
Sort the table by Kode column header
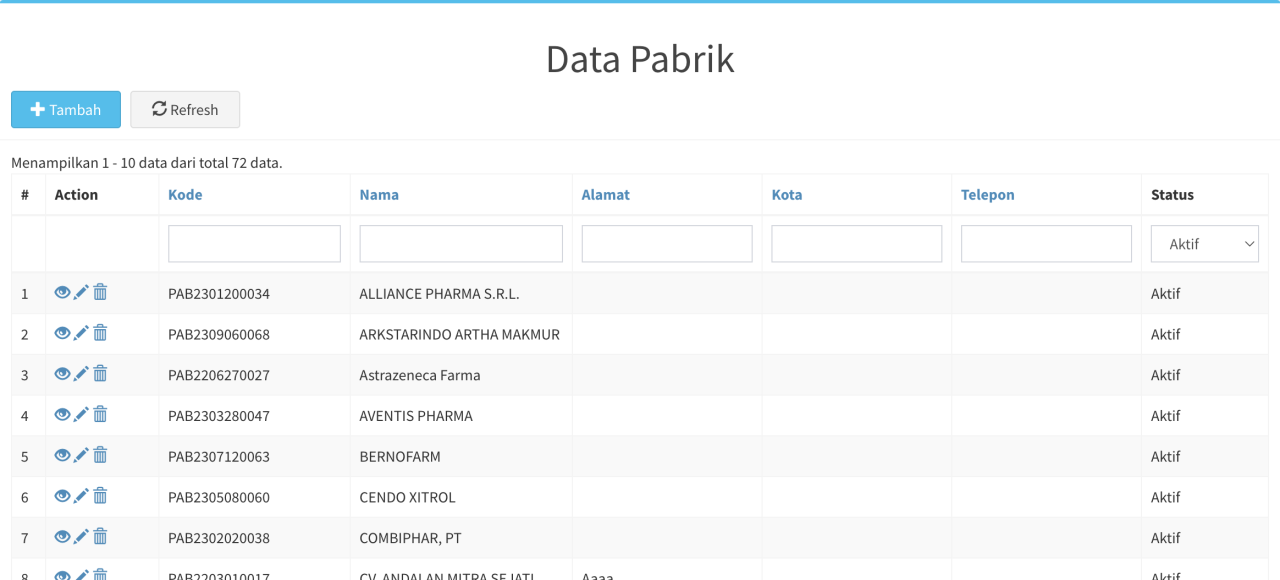[x=185, y=195]
